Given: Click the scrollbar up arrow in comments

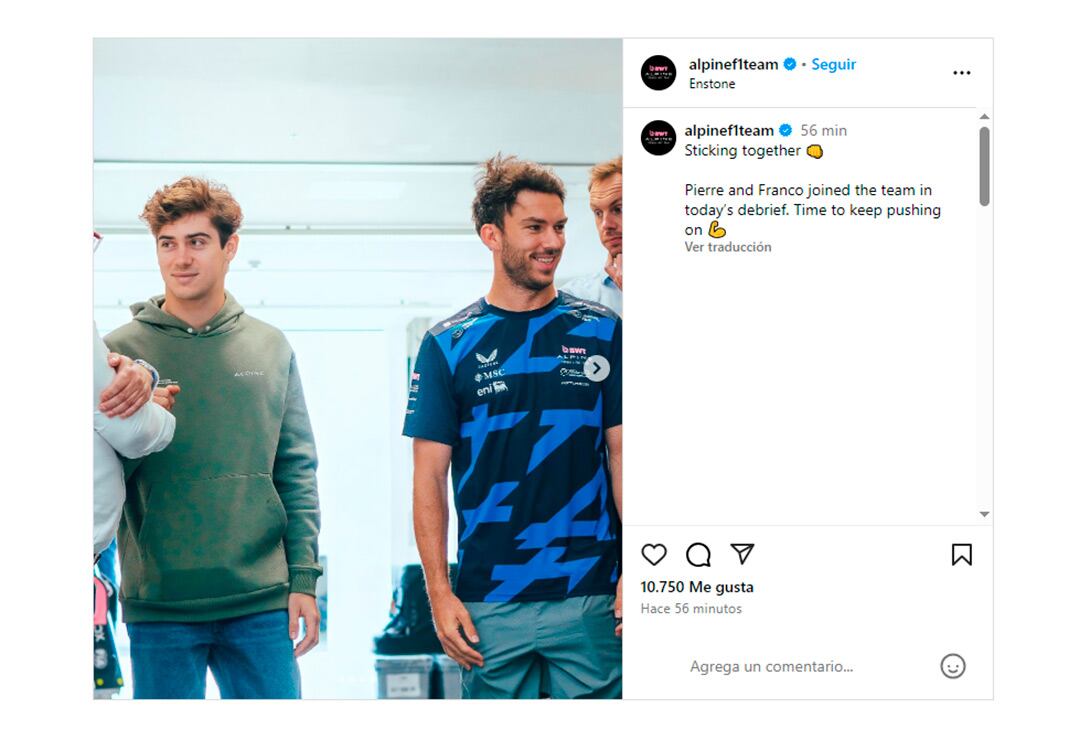Looking at the screenshot, I should [984, 117].
